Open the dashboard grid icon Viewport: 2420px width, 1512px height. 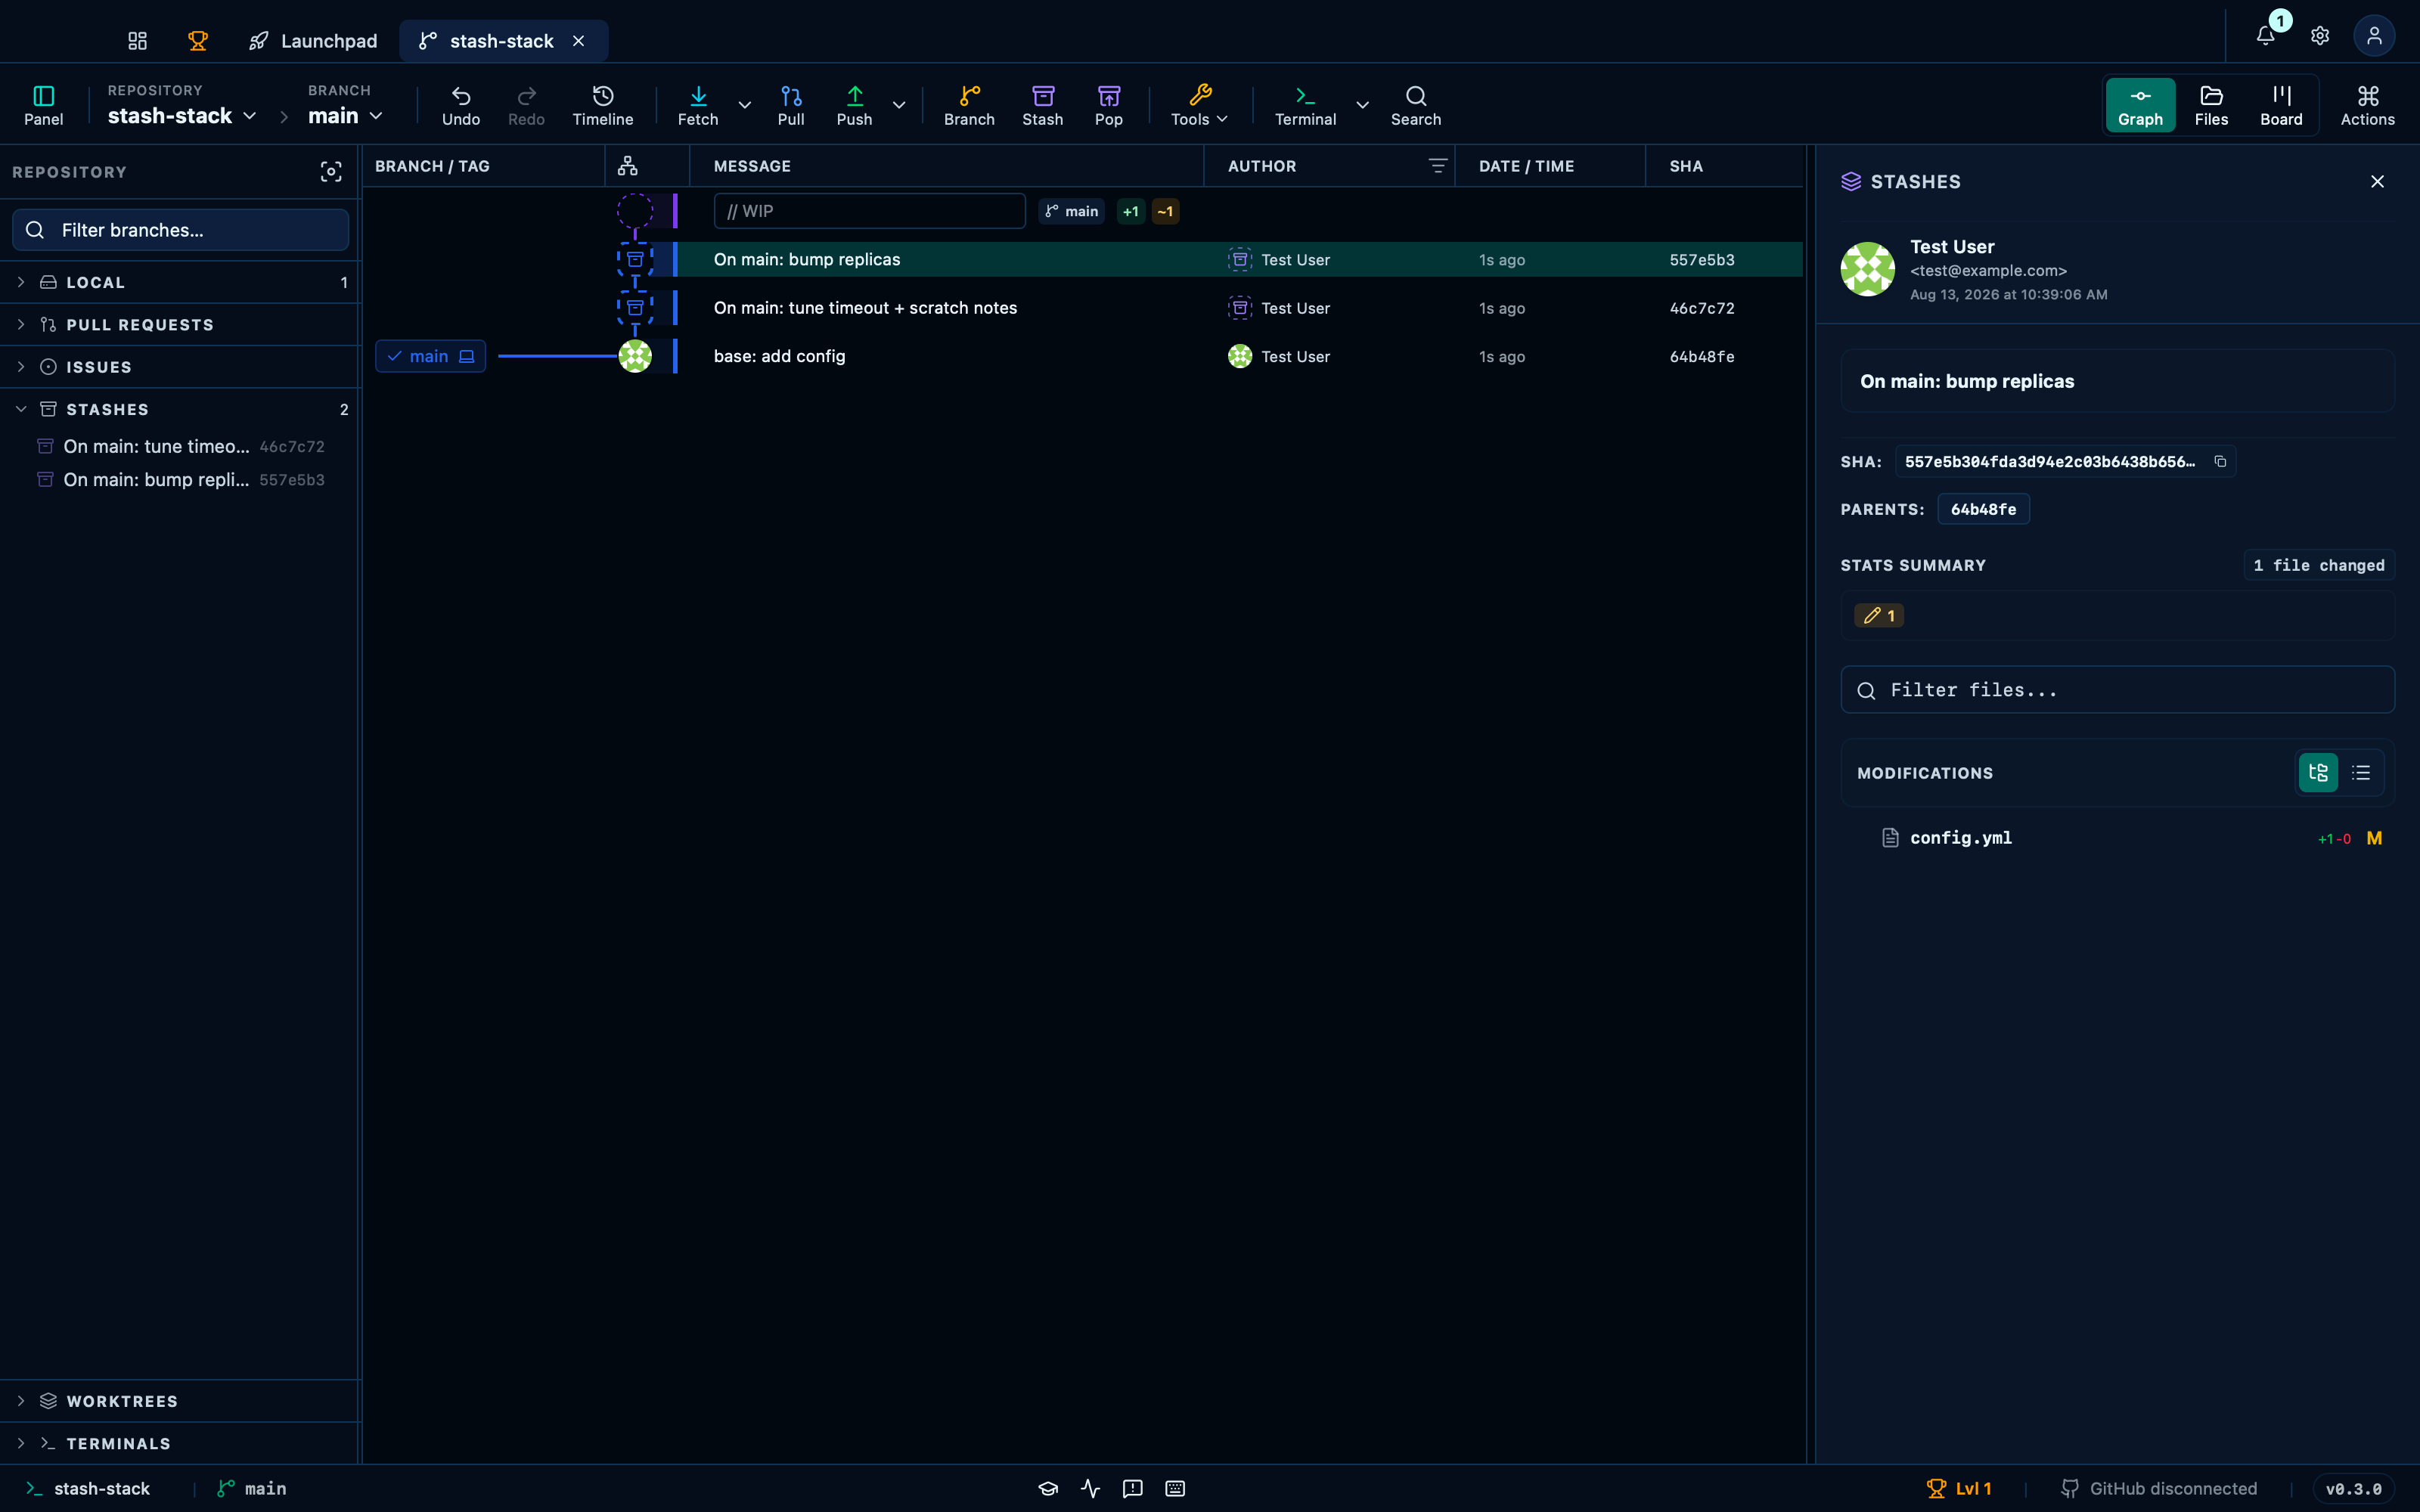[138, 41]
